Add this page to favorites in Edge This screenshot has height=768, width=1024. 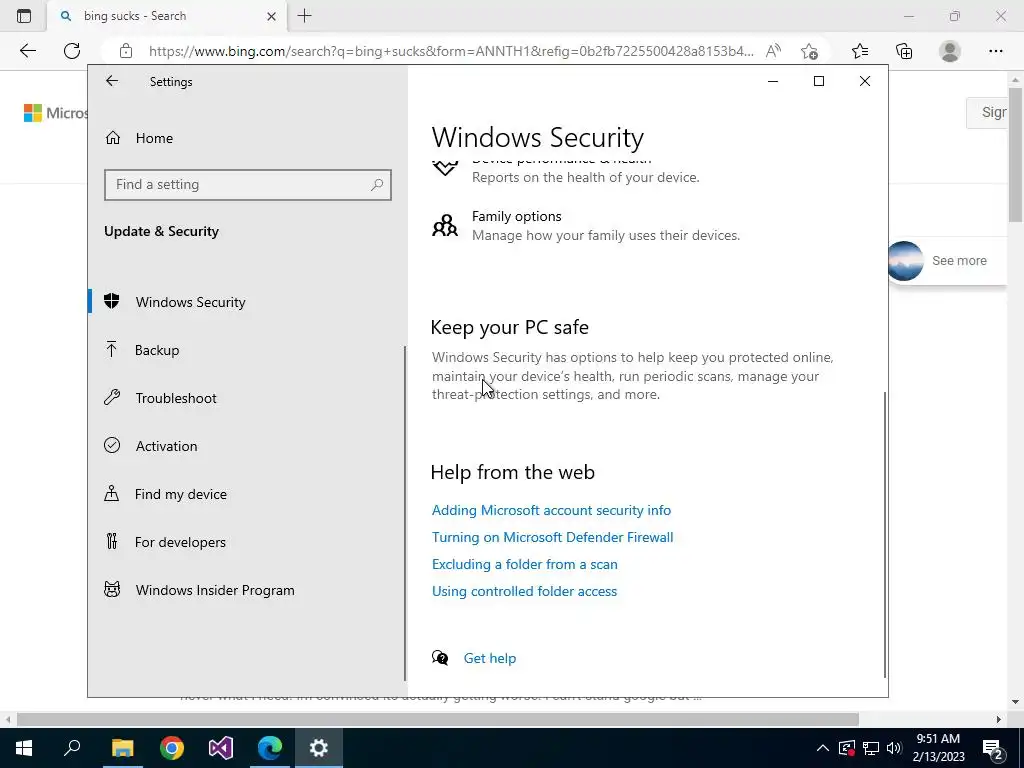tap(809, 51)
